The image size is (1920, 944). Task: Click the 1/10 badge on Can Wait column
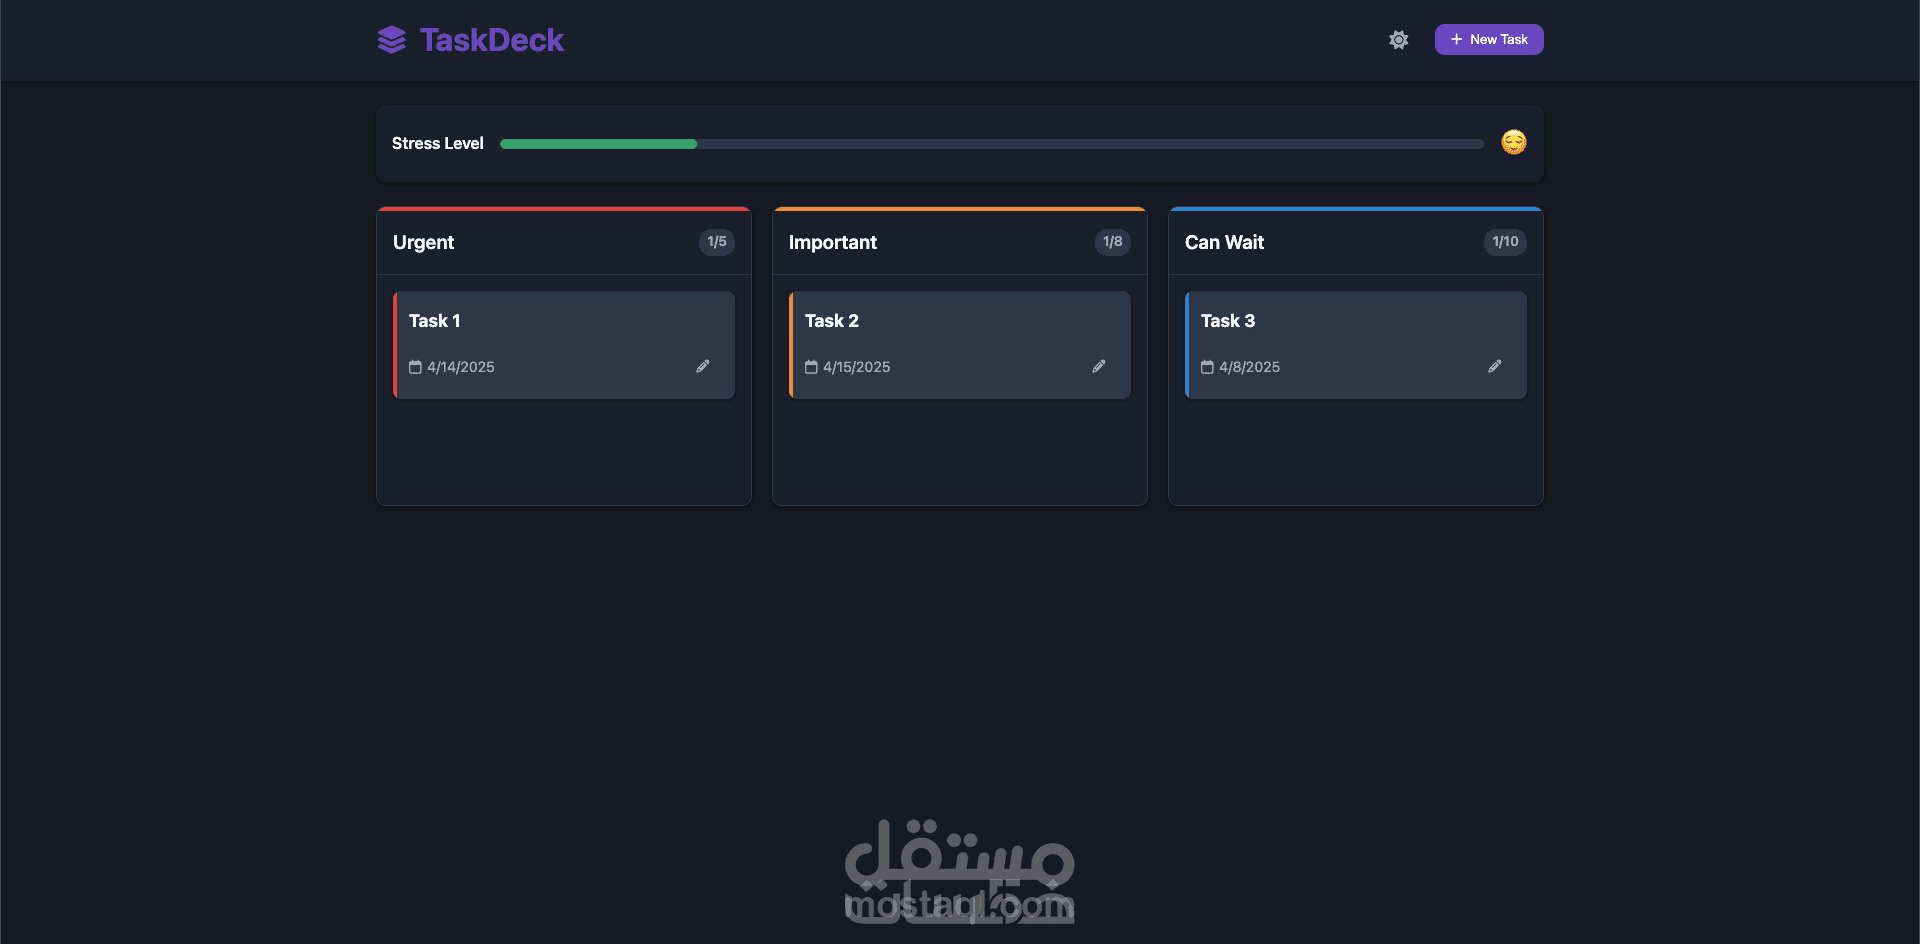pos(1504,242)
